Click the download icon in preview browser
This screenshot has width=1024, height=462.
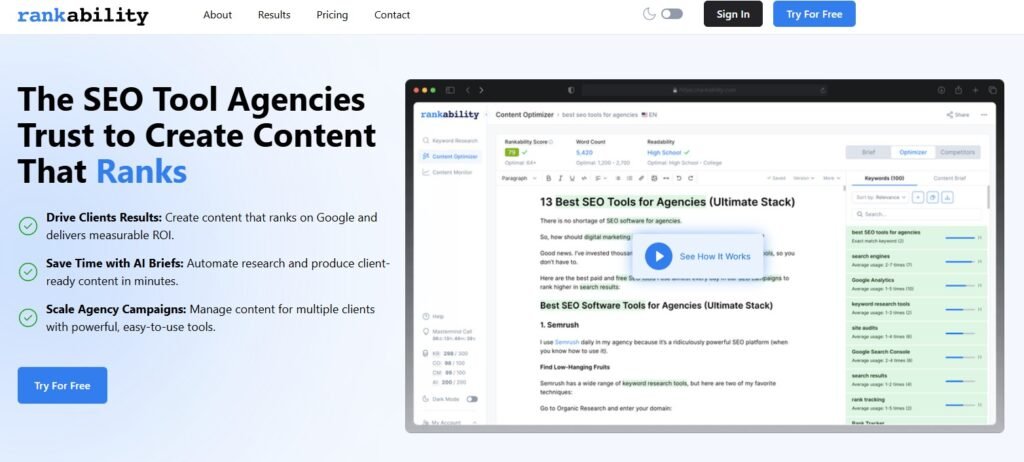point(941,90)
